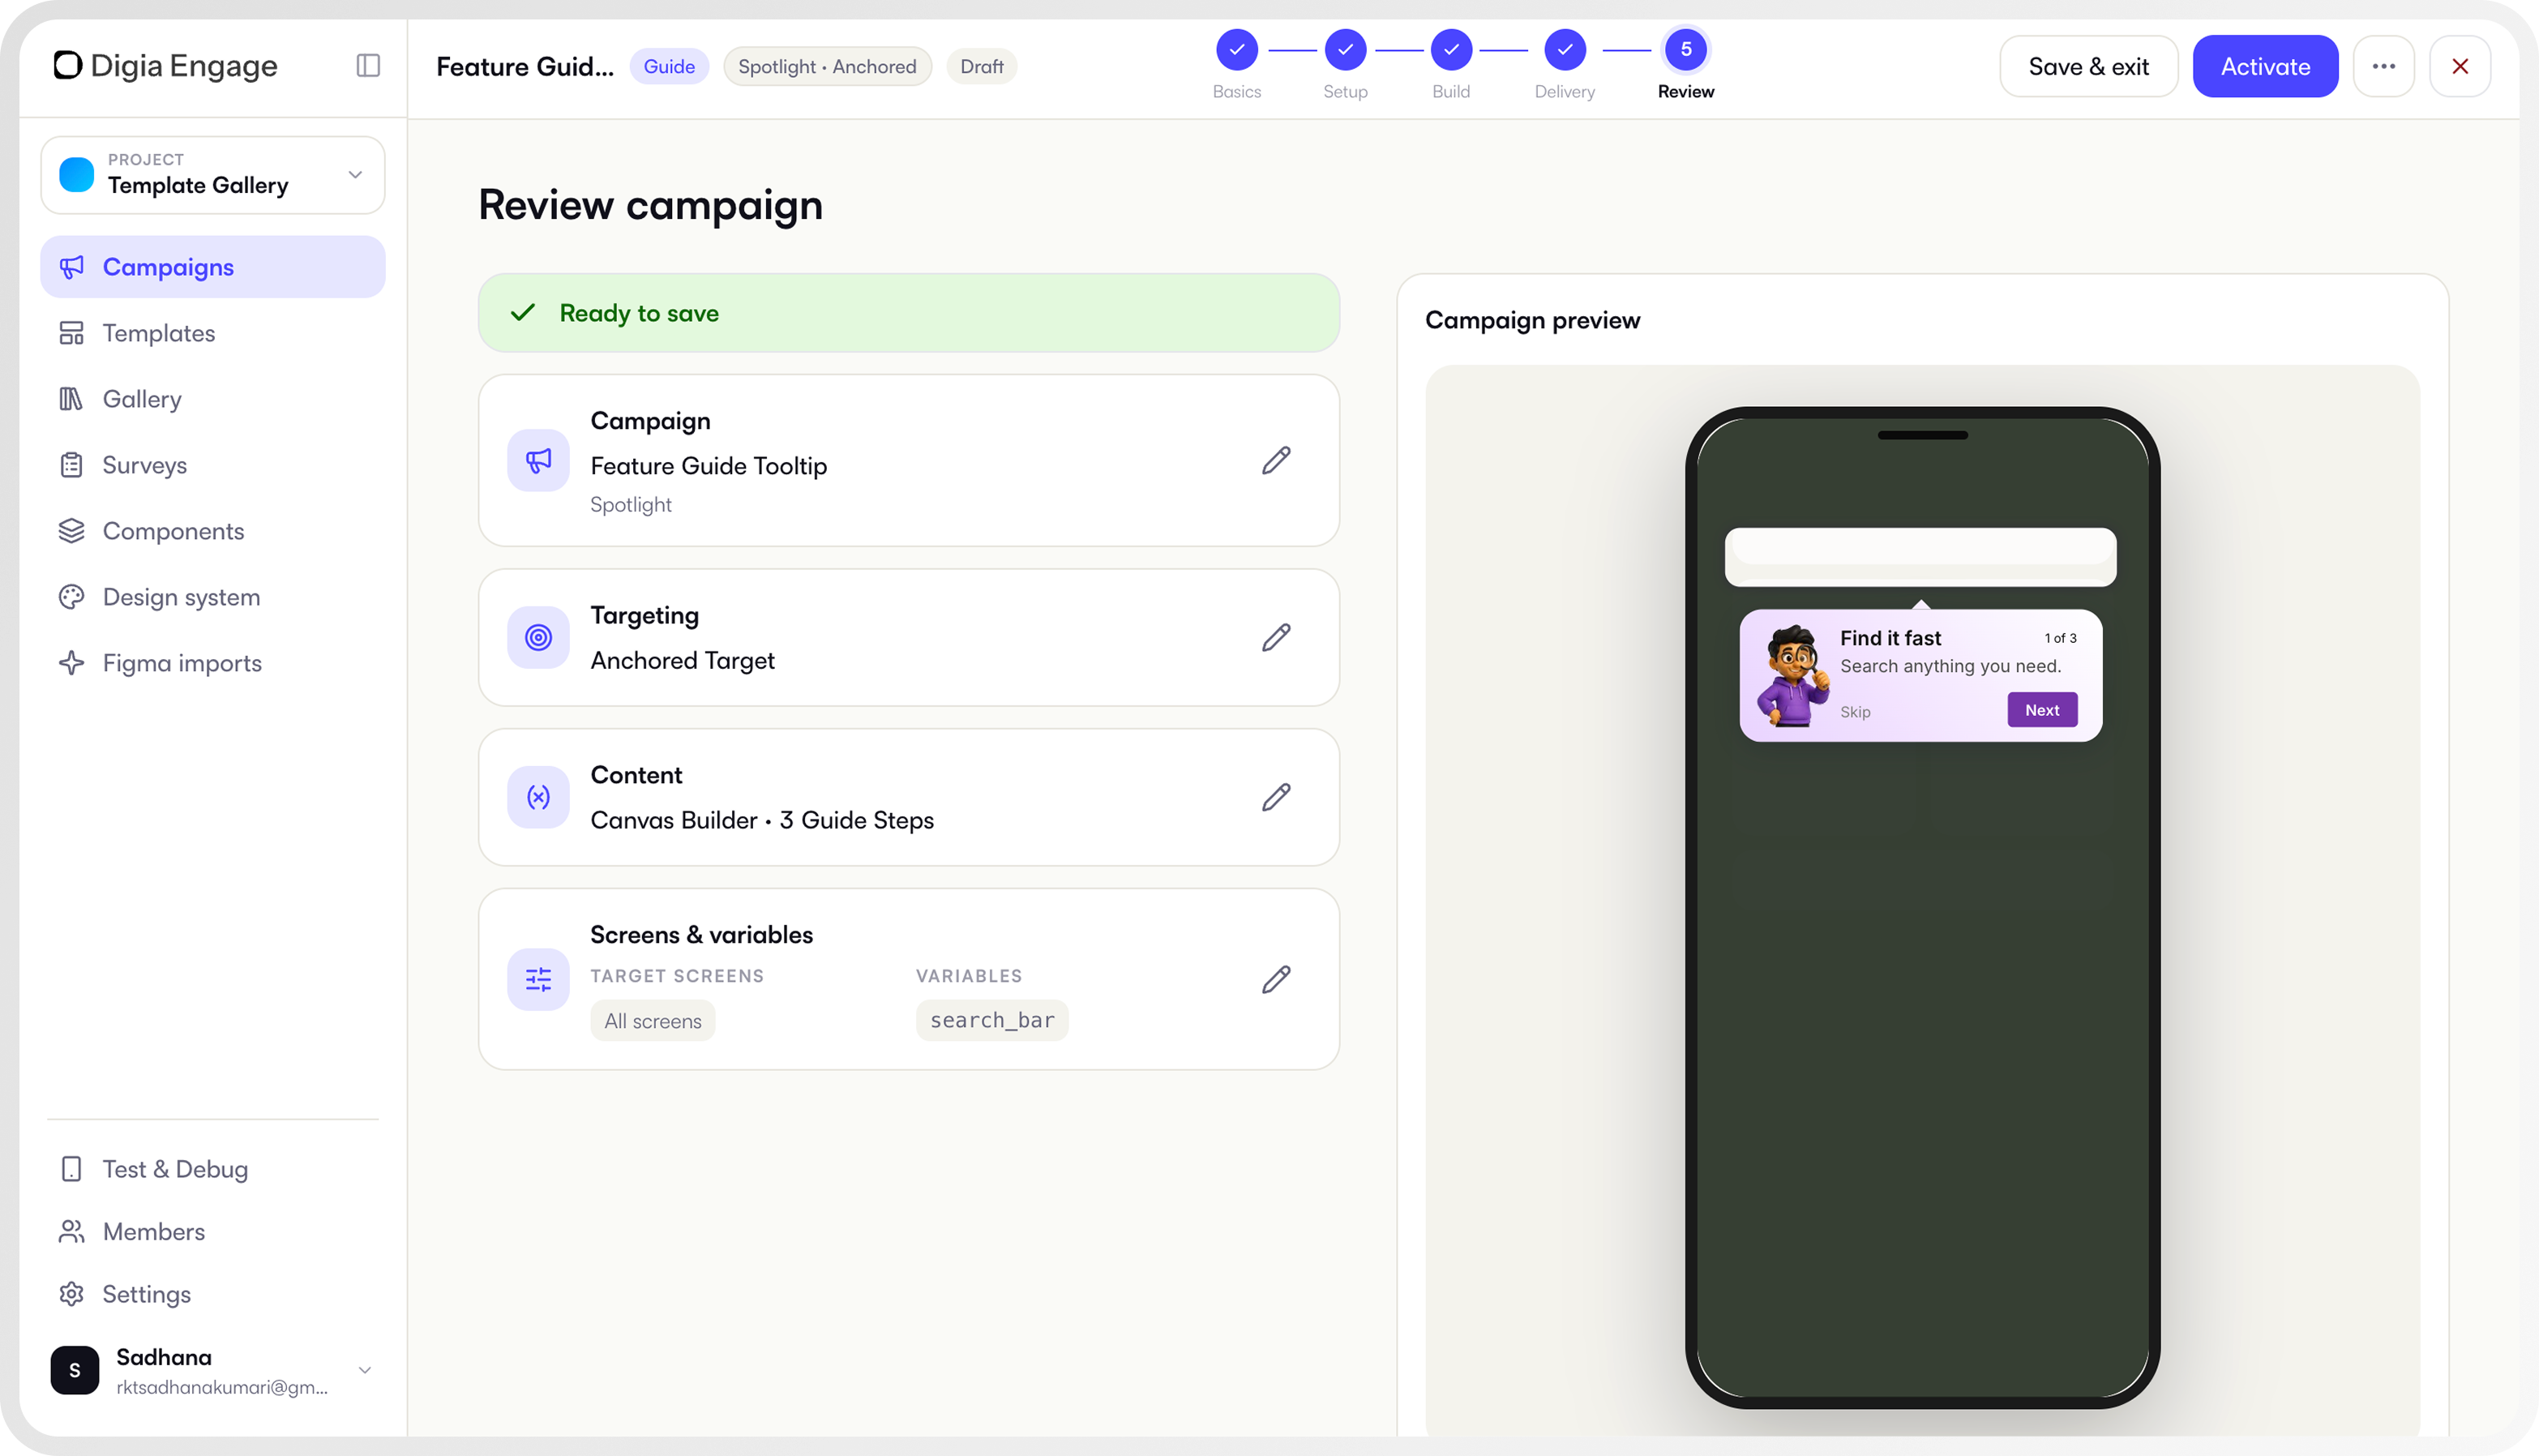Click Next in the tooltip preview
This screenshot has width=2539, height=1456.
[x=2042, y=710]
